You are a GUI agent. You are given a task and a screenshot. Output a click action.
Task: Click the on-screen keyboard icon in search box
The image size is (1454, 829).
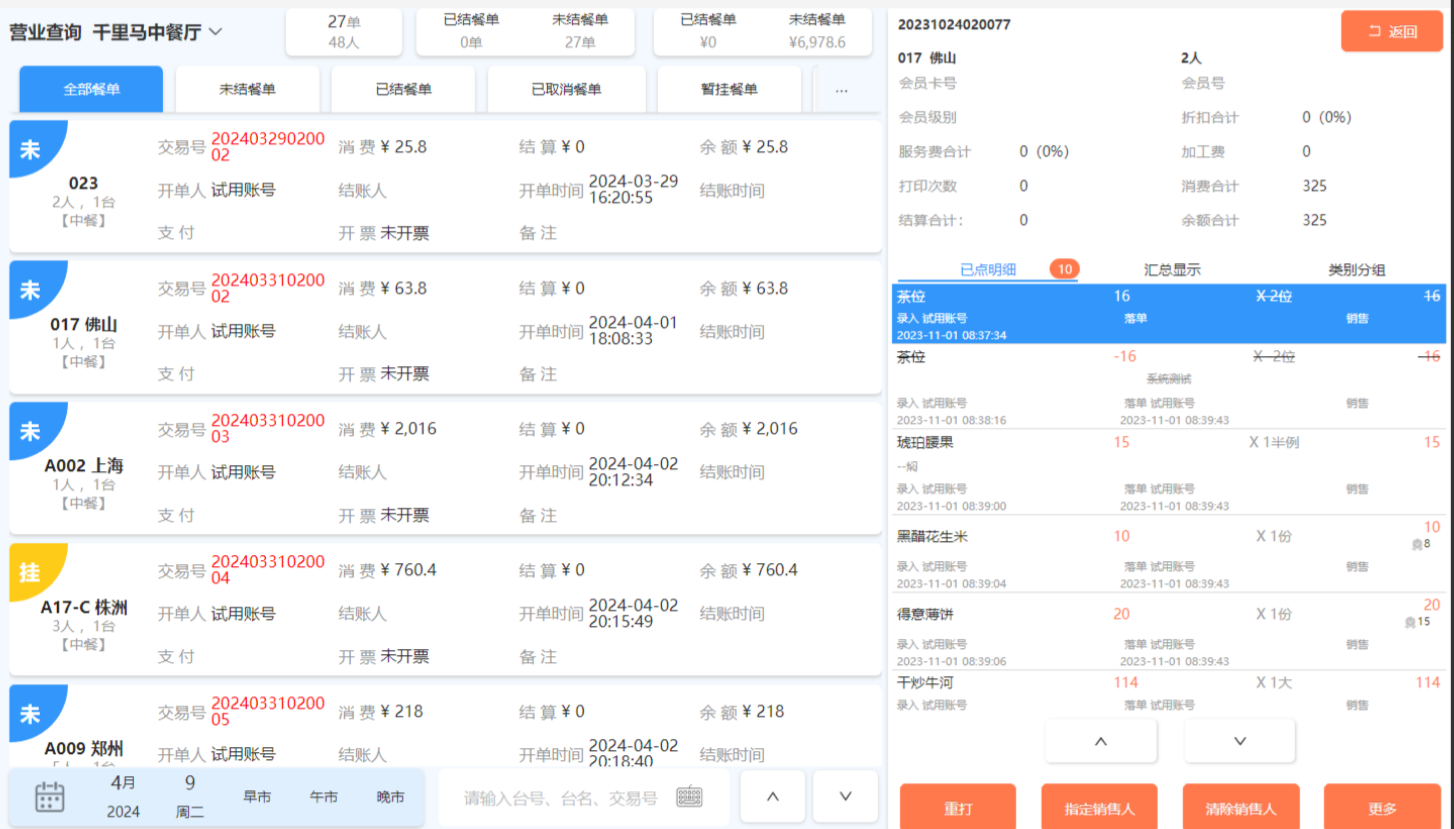[689, 797]
